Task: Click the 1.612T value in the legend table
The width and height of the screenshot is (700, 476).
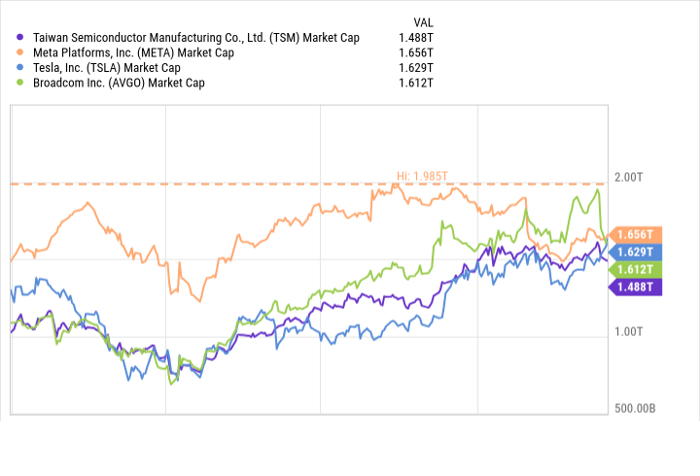Action: [x=416, y=82]
